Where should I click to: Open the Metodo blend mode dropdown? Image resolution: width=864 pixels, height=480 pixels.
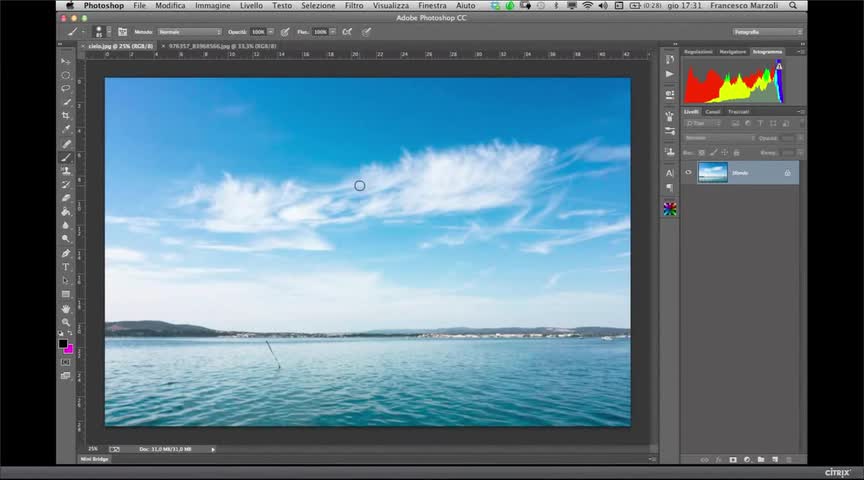point(190,32)
